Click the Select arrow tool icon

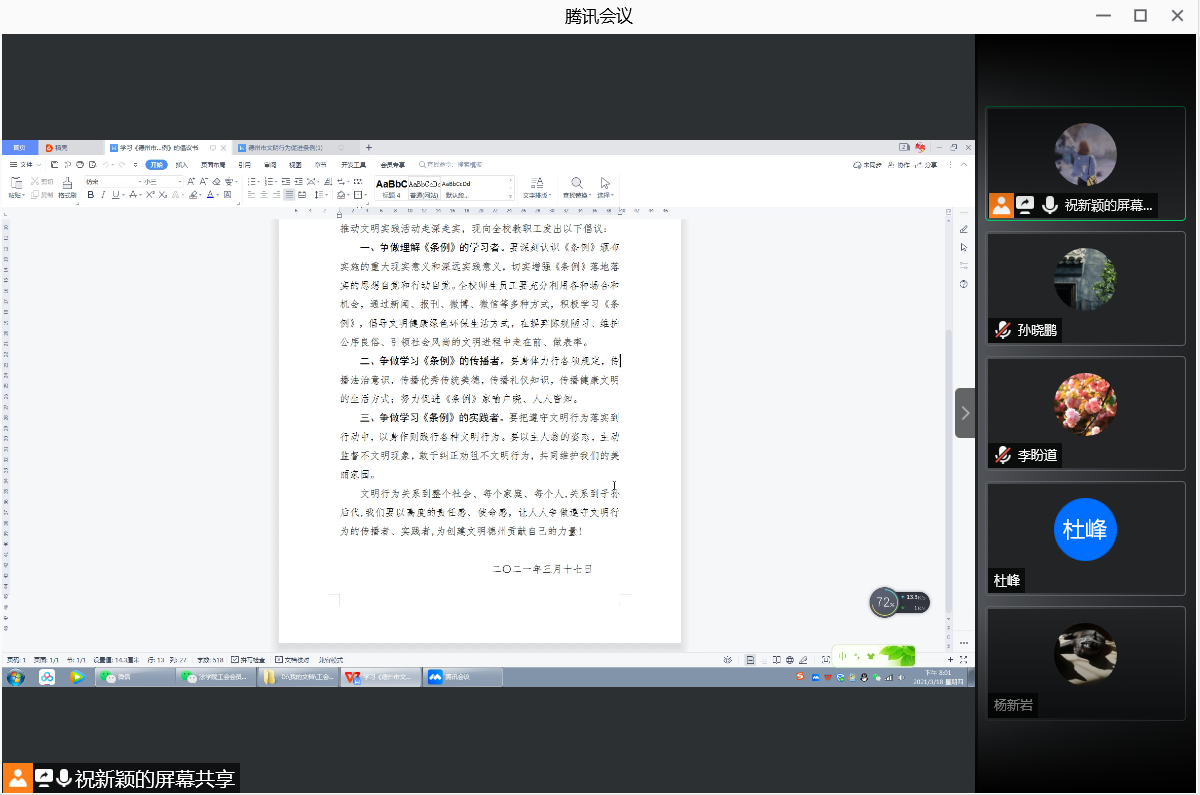(x=605, y=183)
